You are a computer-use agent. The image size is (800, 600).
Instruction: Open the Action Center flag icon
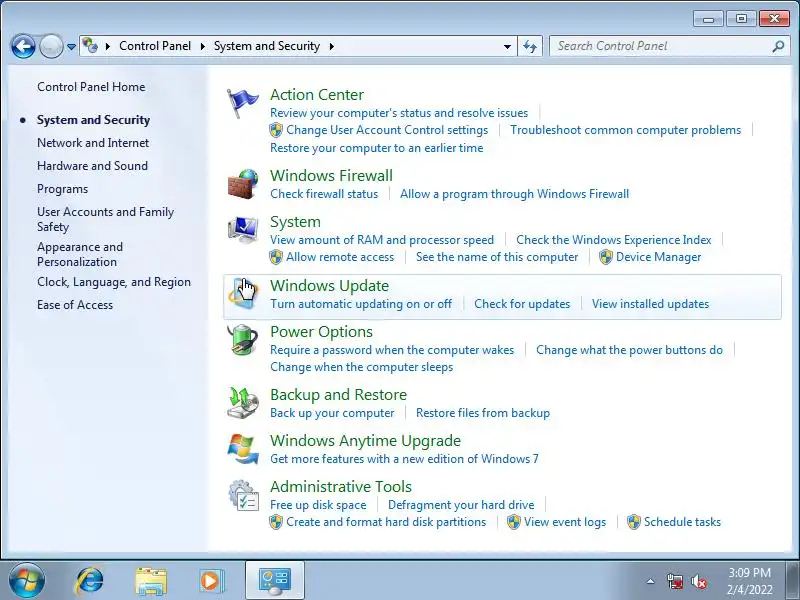point(242,103)
